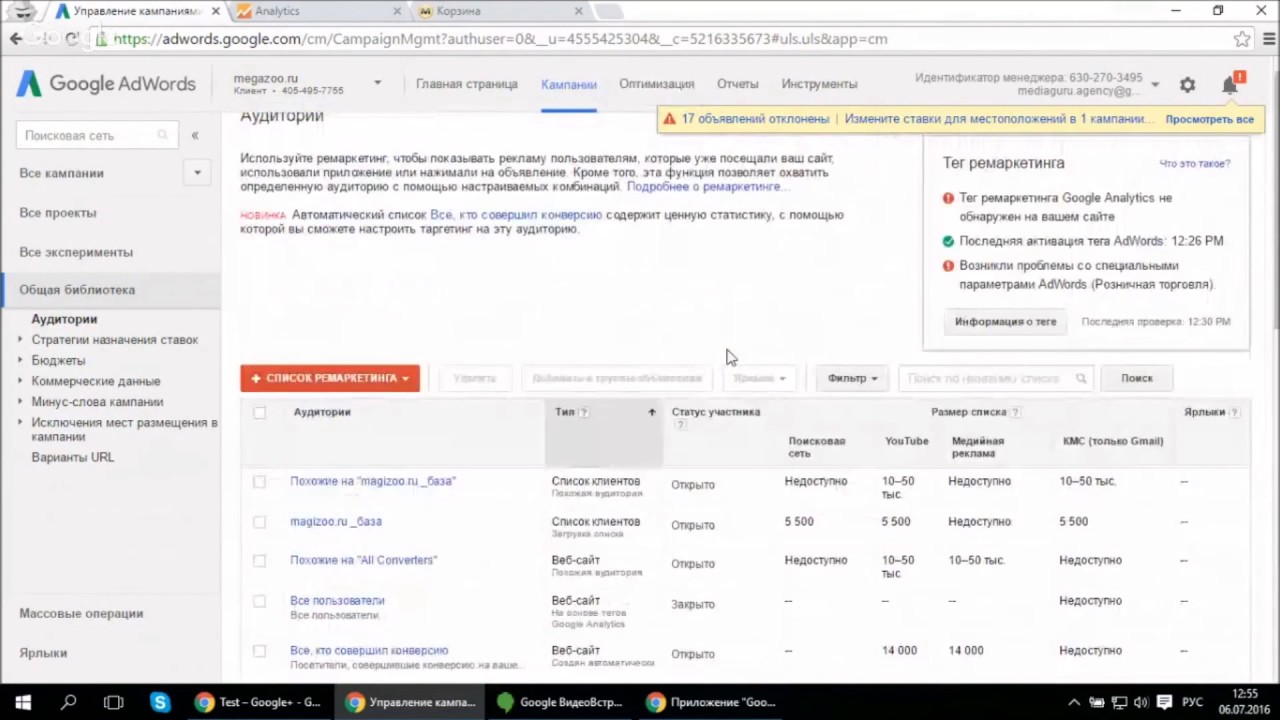1280x720 pixels.
Task: Open the Отчеты tab
Action: point(738,84)
